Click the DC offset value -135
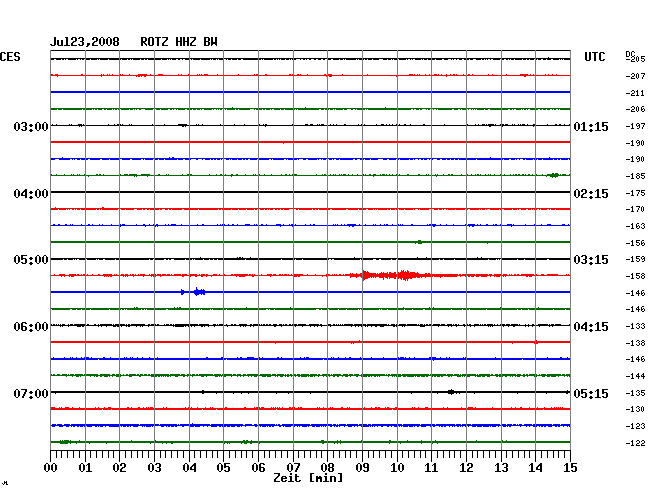 (635, 393)
